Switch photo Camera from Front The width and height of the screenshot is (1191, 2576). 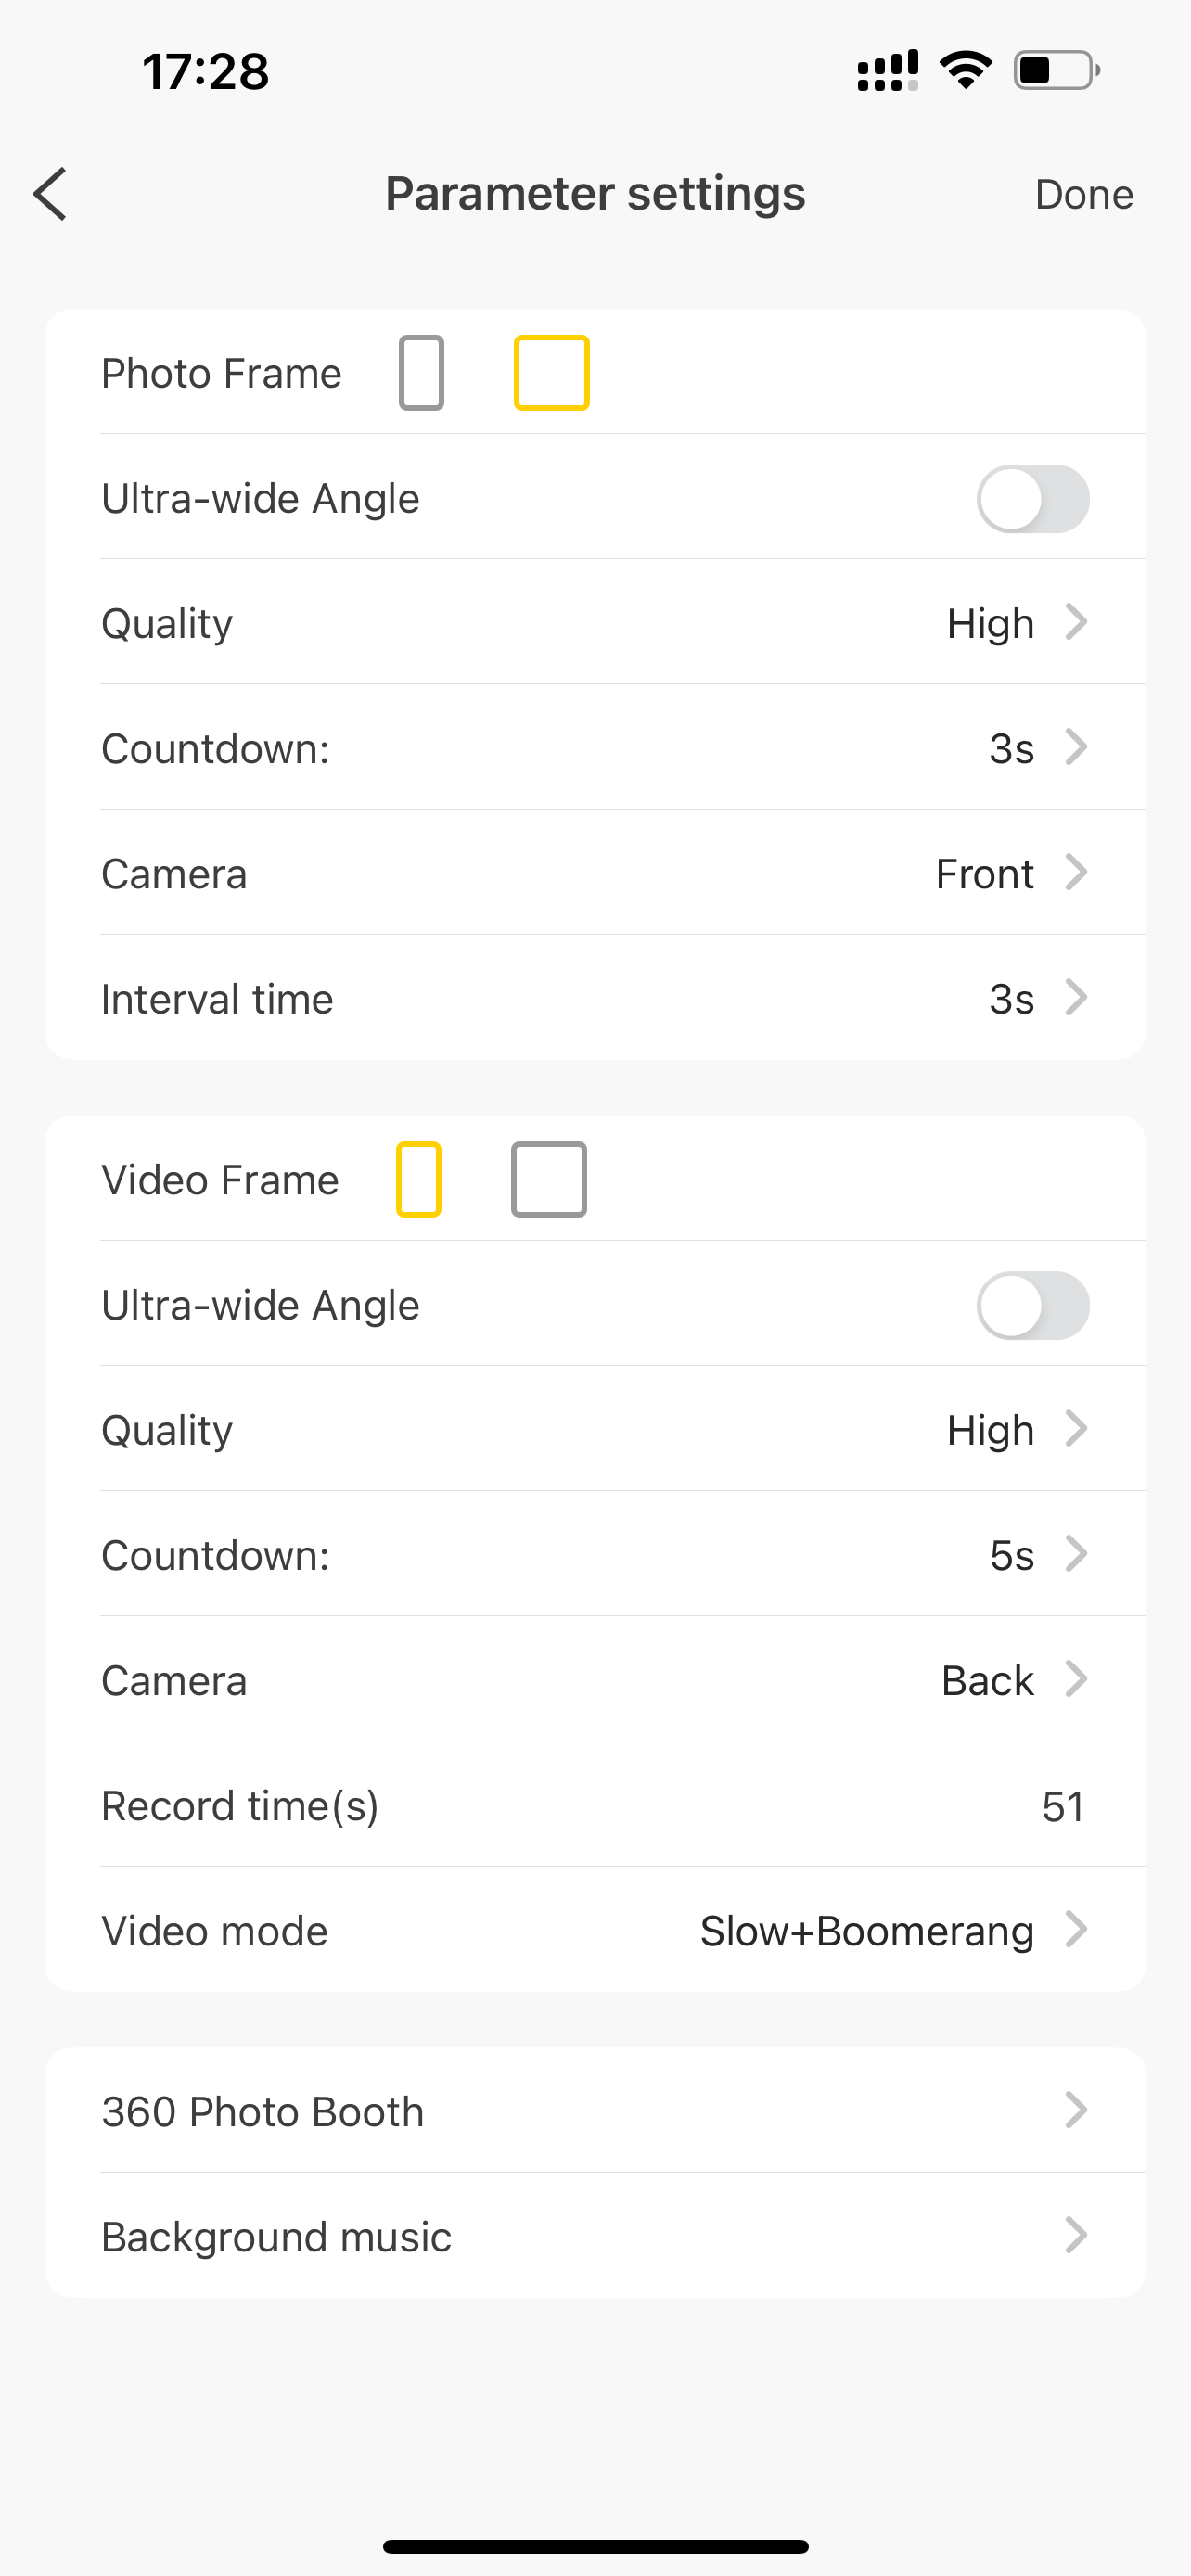click(x=1010, y=873)
